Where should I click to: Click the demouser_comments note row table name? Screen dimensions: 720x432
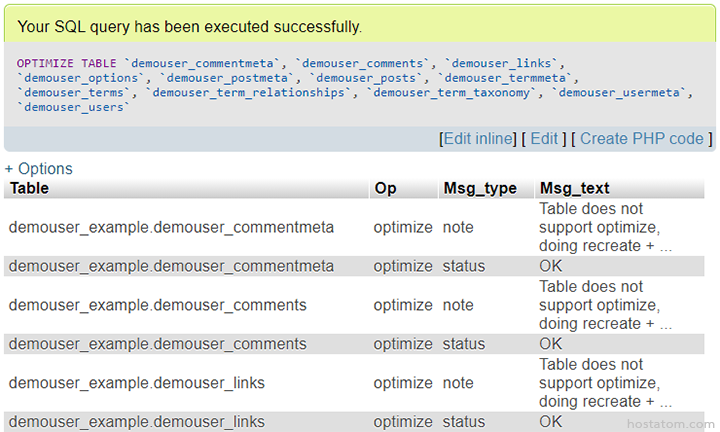point(158,305)
